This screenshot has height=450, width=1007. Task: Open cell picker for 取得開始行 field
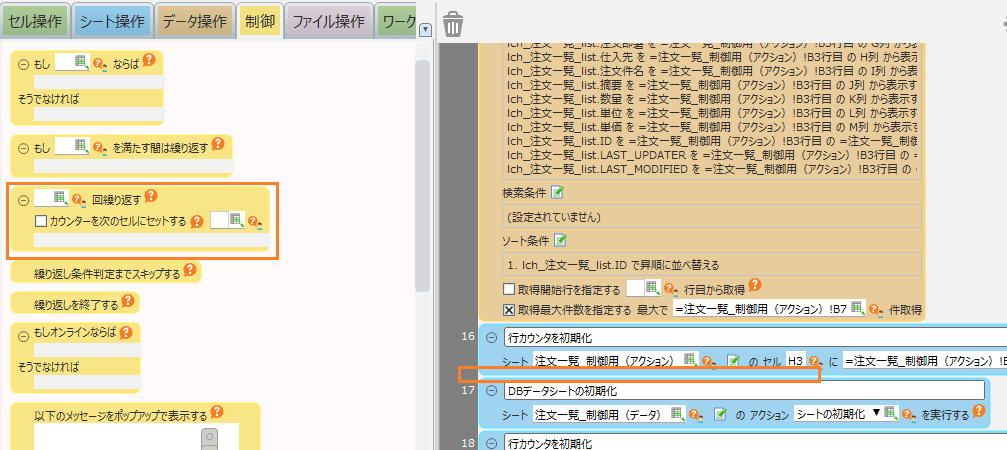tap(652, 287)
